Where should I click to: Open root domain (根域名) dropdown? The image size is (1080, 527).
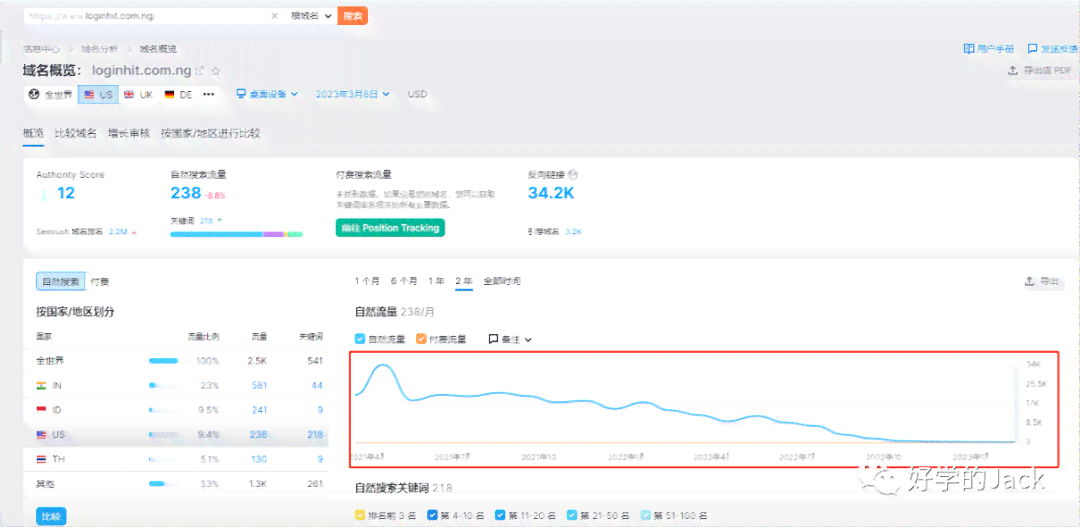point(311,15)
